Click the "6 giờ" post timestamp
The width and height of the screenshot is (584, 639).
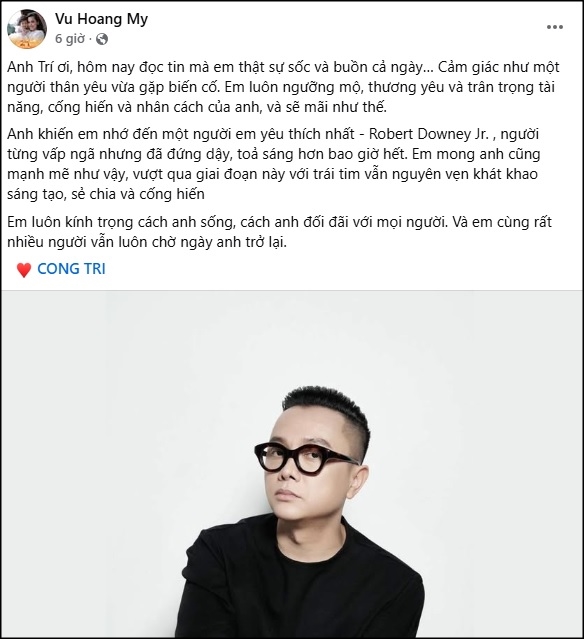point(70,39)
